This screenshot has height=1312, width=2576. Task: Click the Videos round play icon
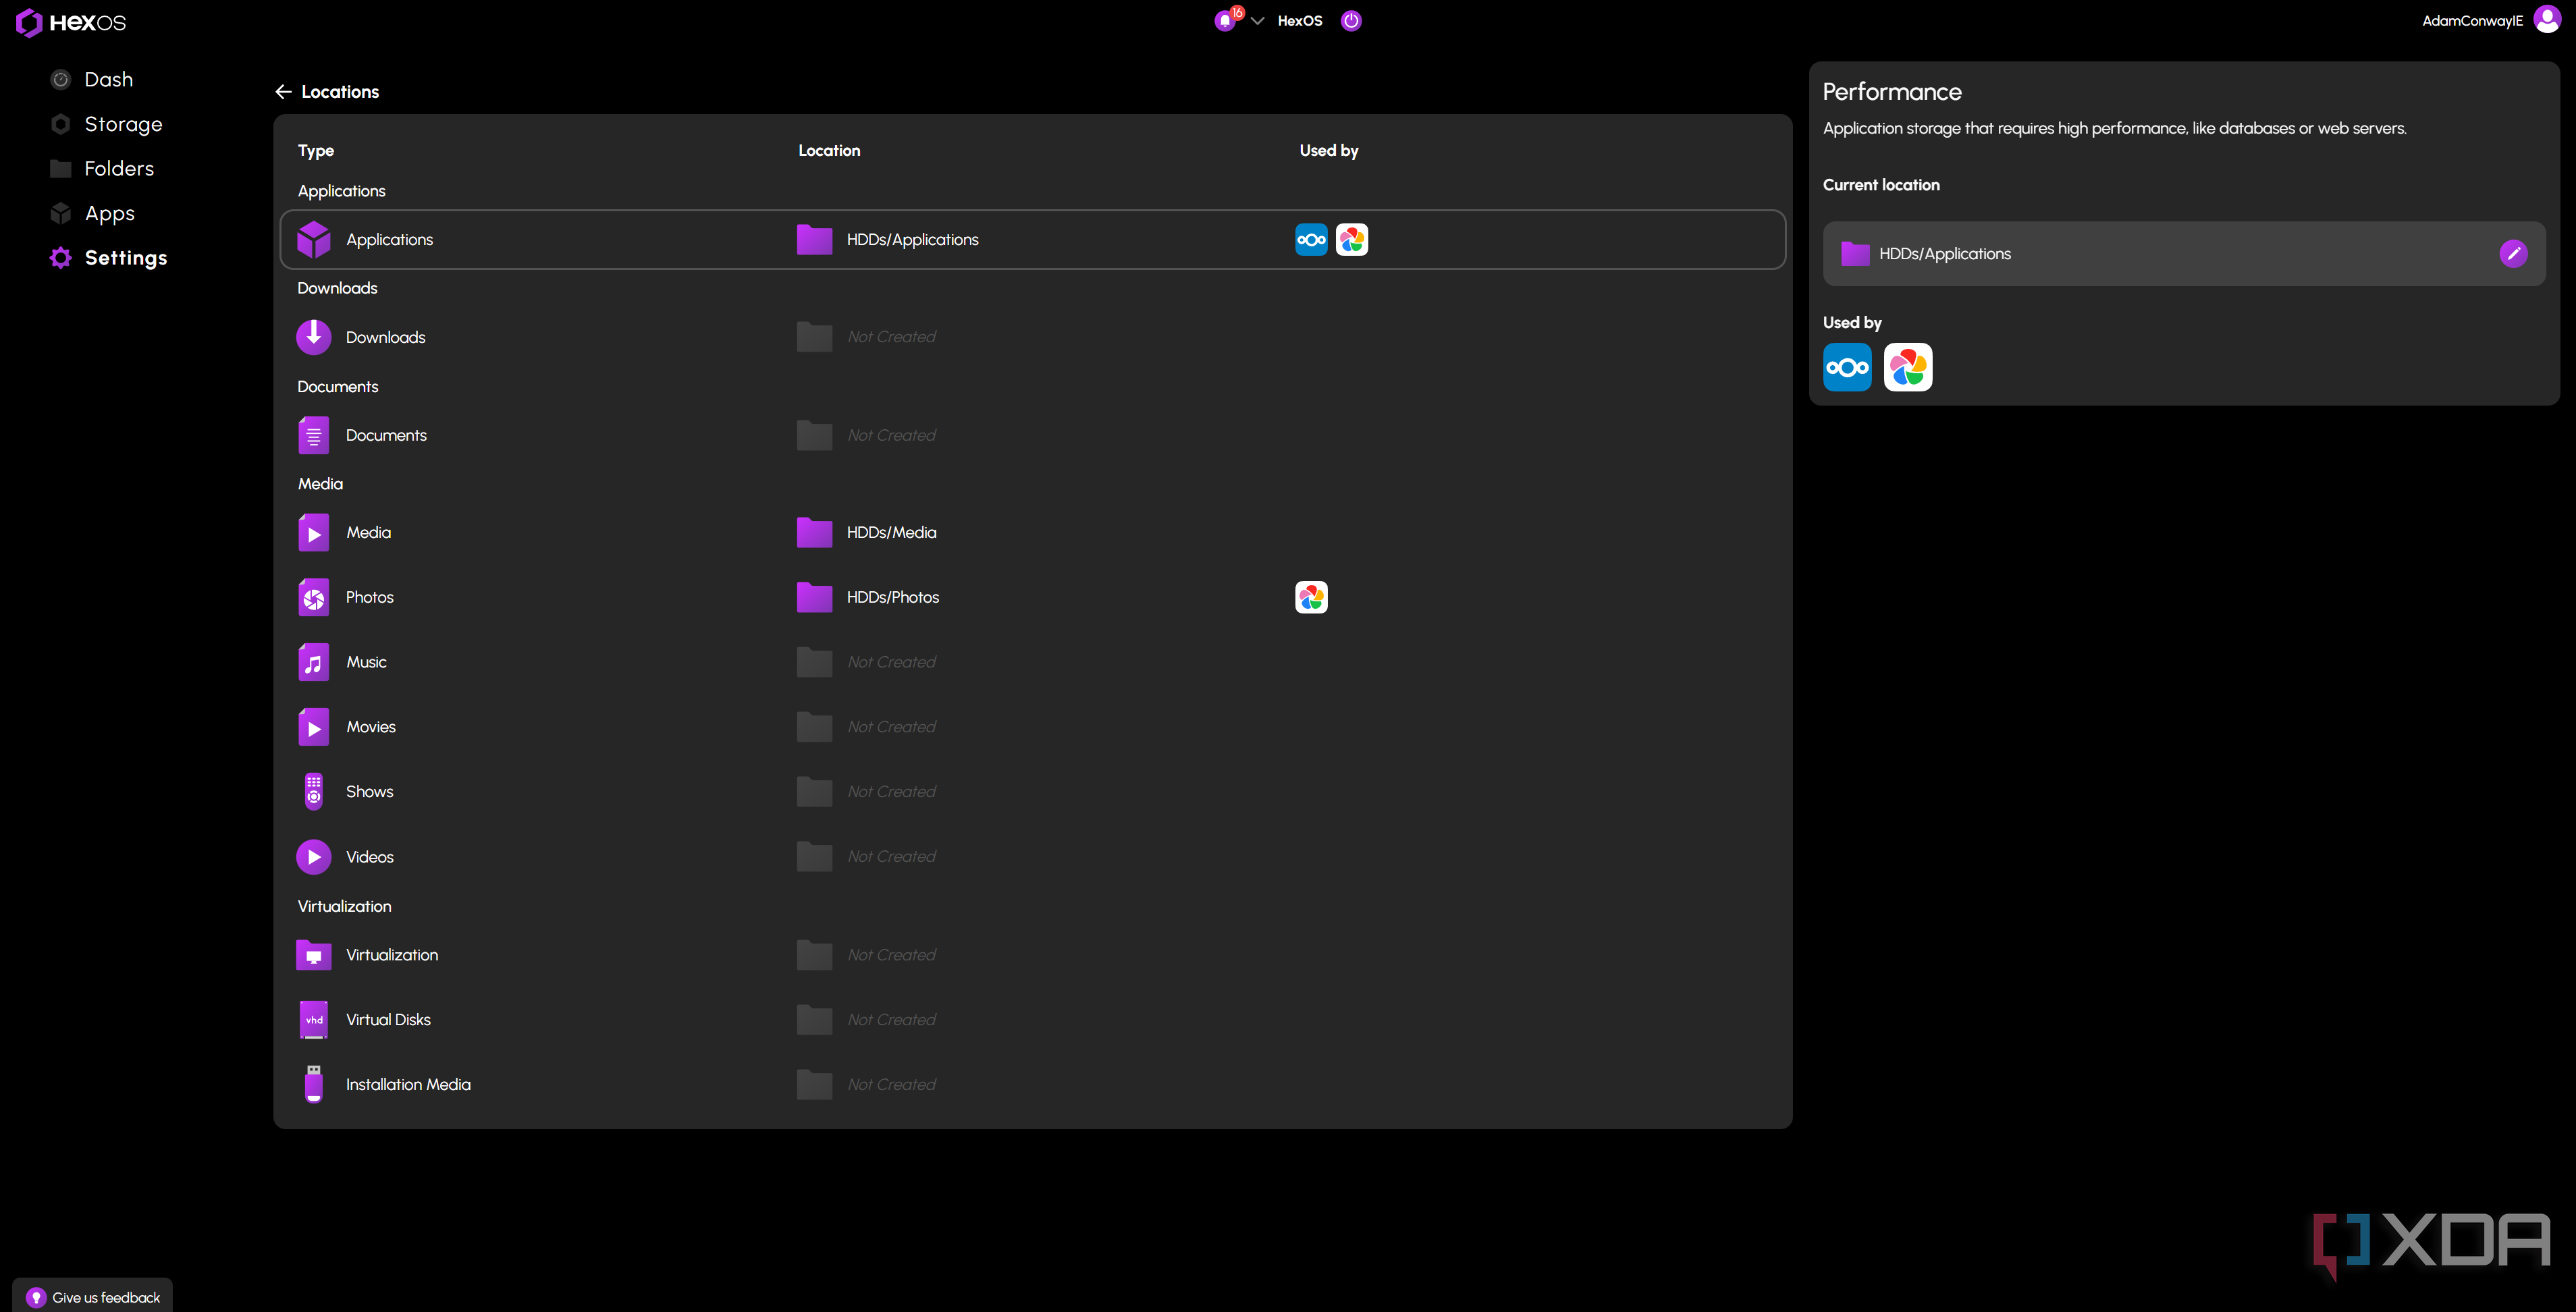point(314,857)
